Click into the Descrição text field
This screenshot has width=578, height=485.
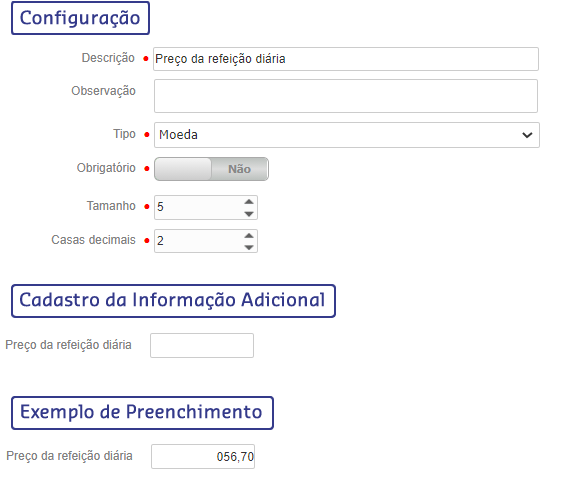pyautogui.click(x=346, y=59)
